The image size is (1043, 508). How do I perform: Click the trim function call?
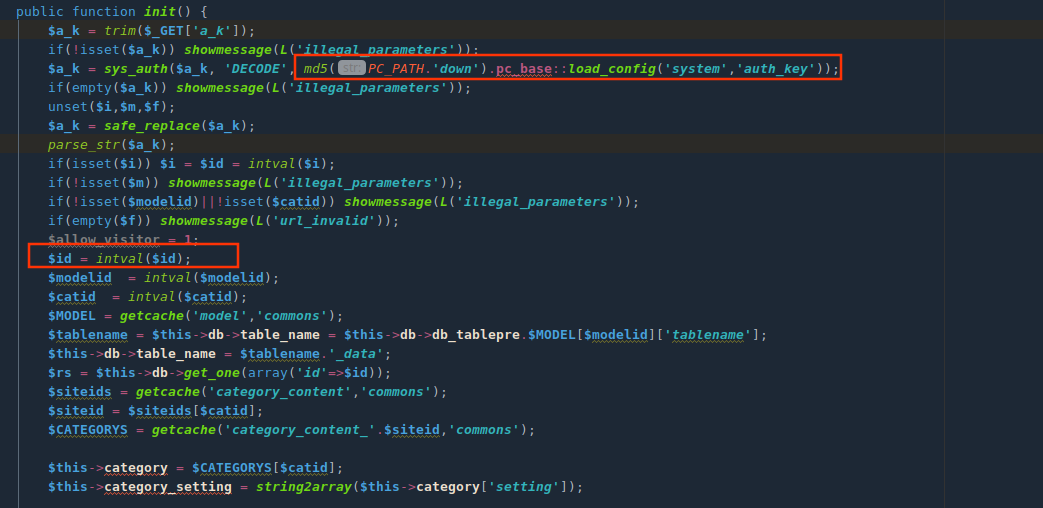[x=120, y=31]
